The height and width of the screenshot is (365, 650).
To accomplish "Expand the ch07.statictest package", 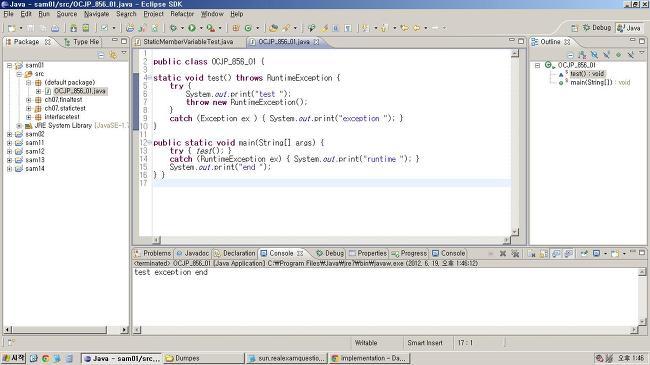I will 29,109.
